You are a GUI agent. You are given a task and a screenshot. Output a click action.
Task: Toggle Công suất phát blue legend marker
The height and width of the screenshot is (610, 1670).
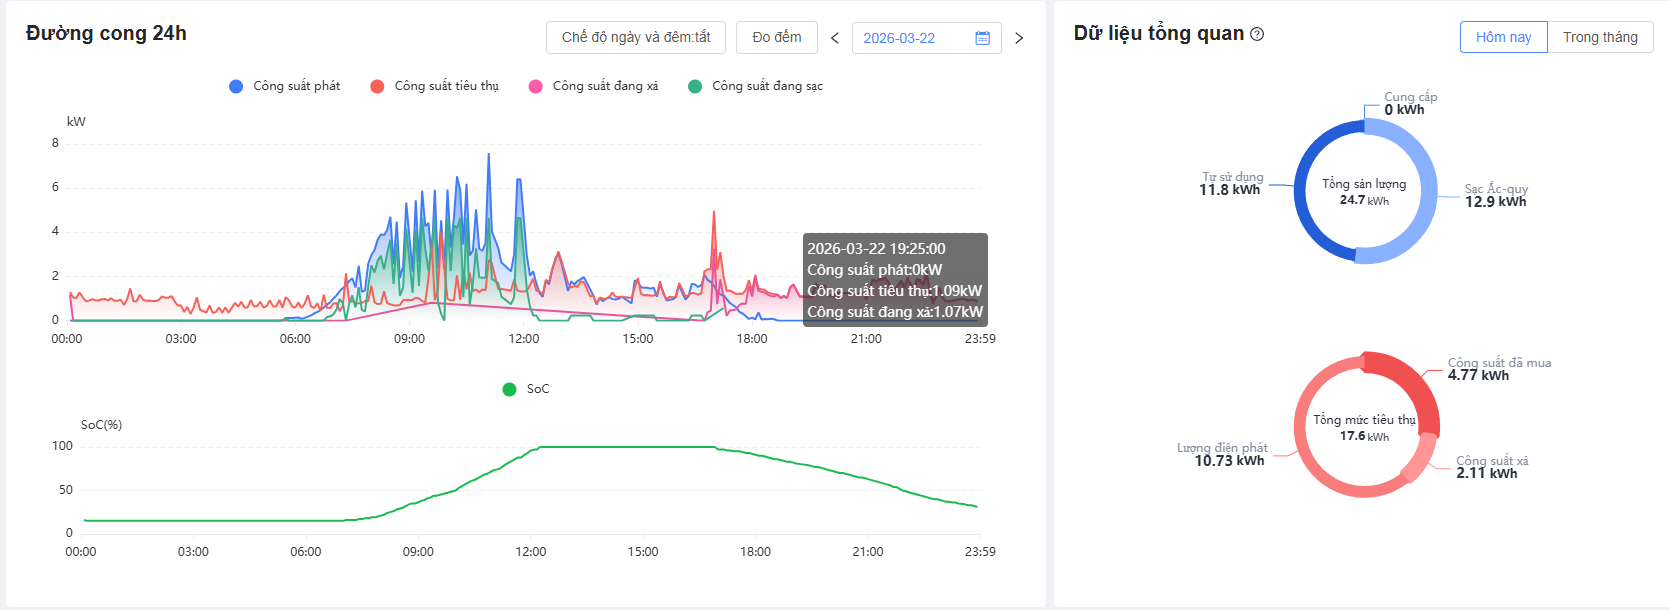click(x=236, y=86)
